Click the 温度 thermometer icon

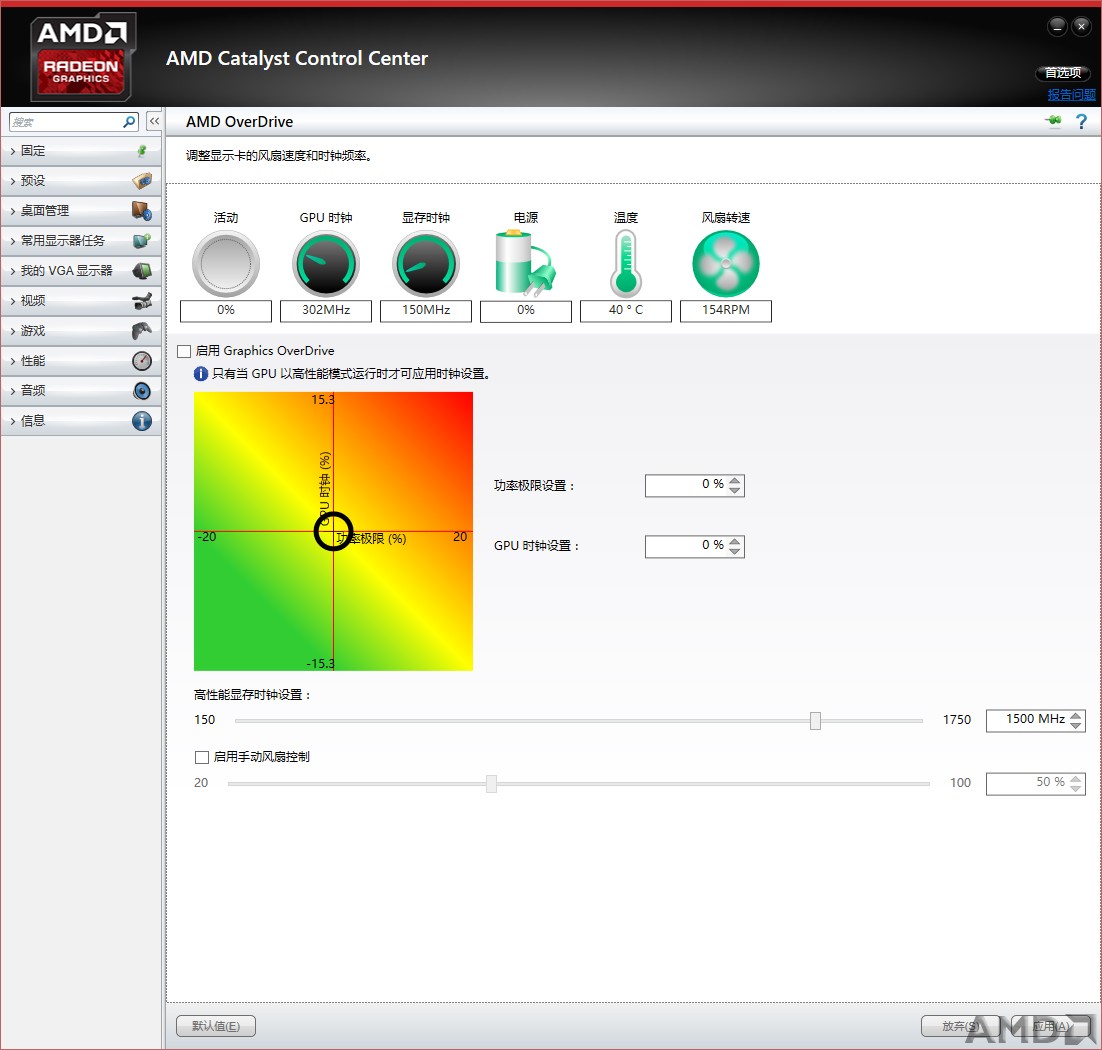(625, 264)
